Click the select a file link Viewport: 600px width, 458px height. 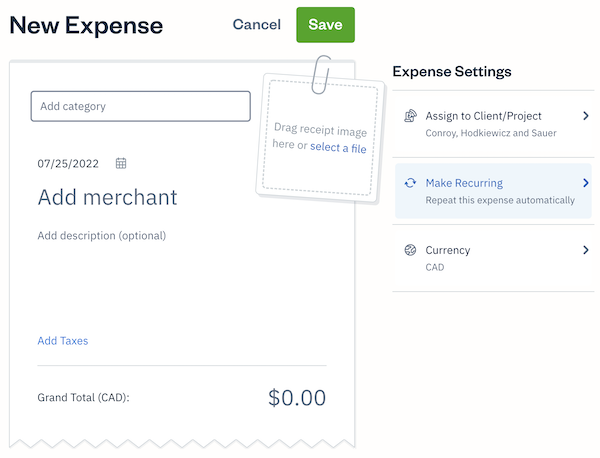338,147
